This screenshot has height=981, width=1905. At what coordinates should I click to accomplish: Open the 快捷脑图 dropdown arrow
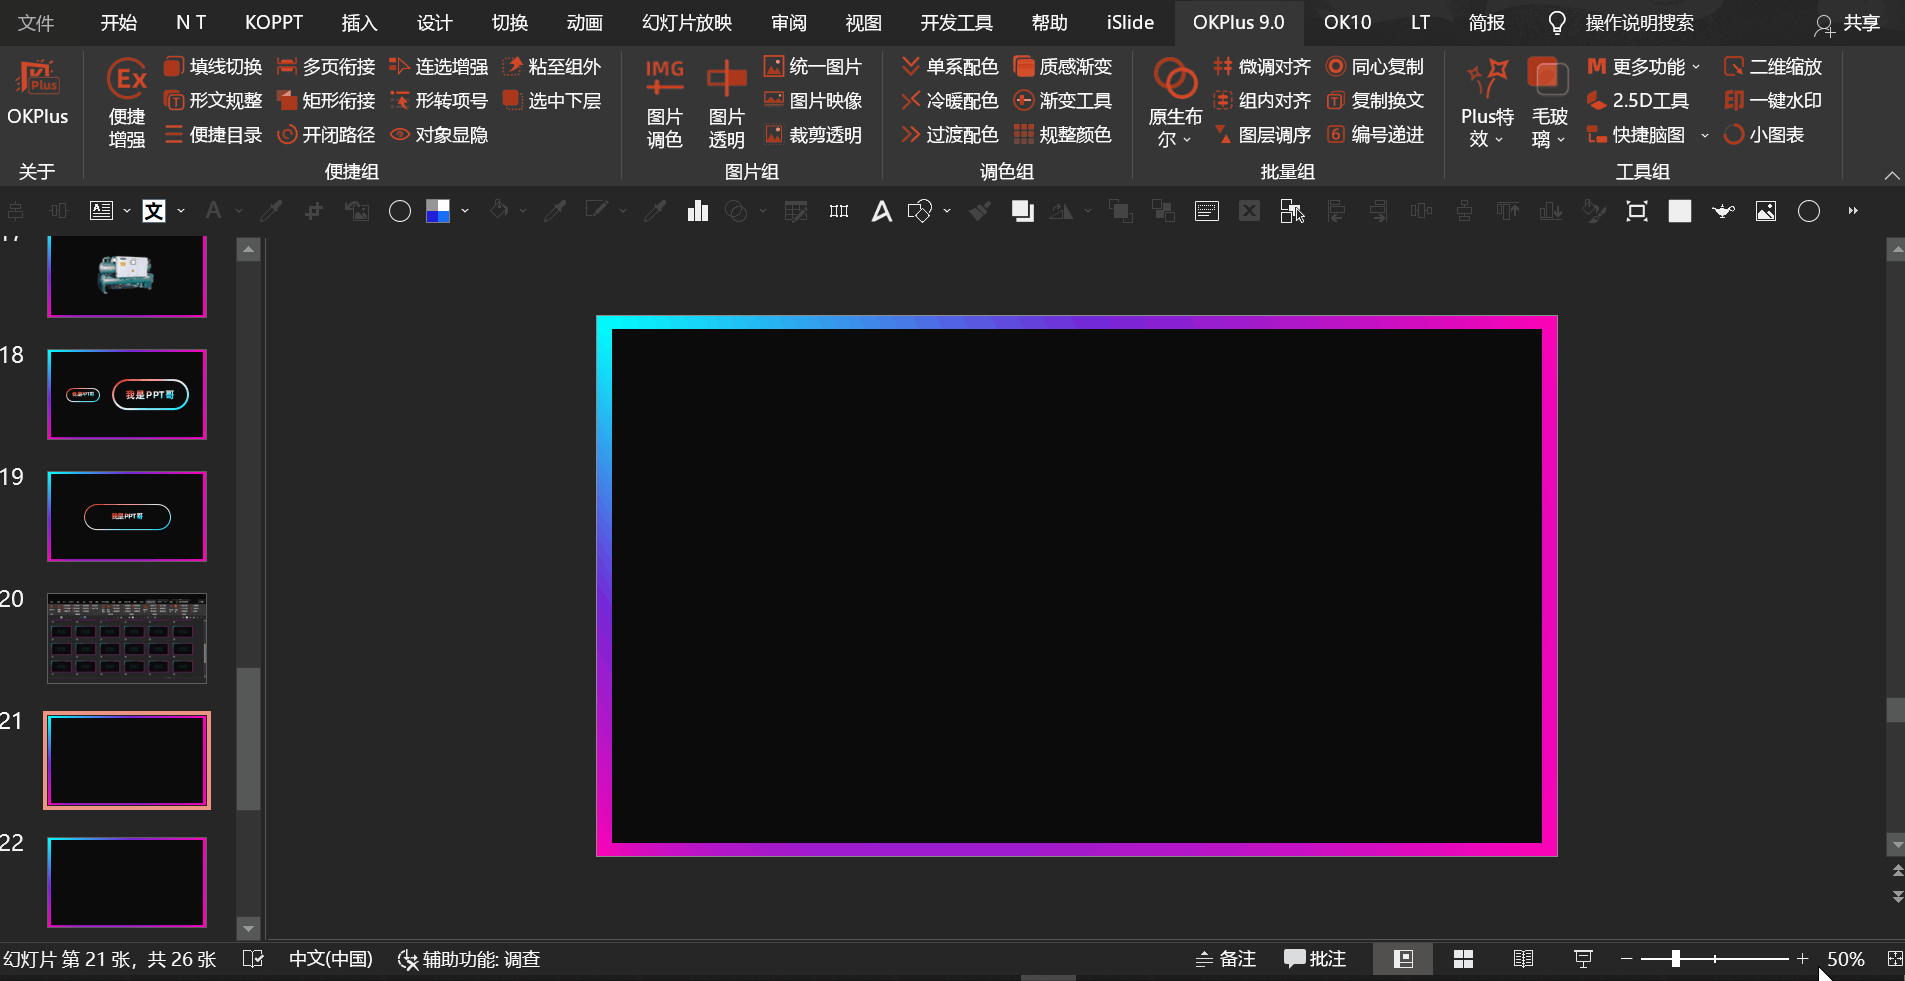(1704, 135)
